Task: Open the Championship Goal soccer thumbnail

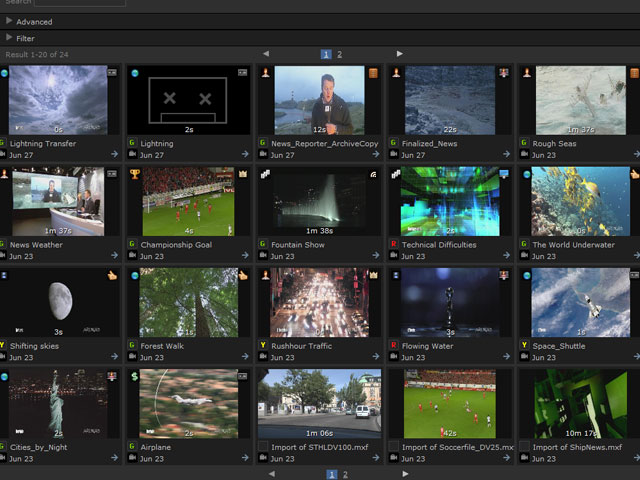Action: point(189,201)
